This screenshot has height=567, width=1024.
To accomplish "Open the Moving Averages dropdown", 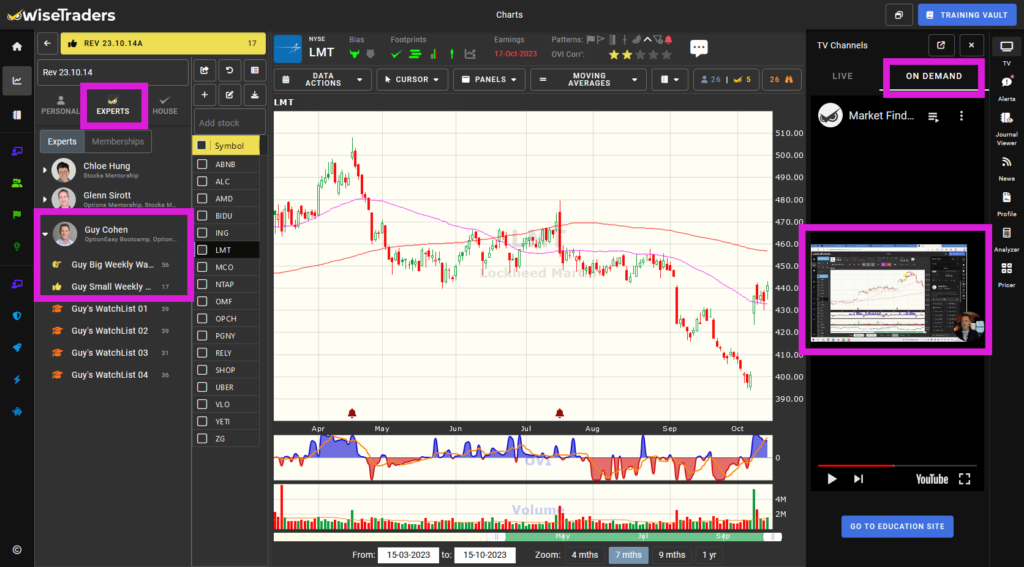I will [x=588, y=80].
